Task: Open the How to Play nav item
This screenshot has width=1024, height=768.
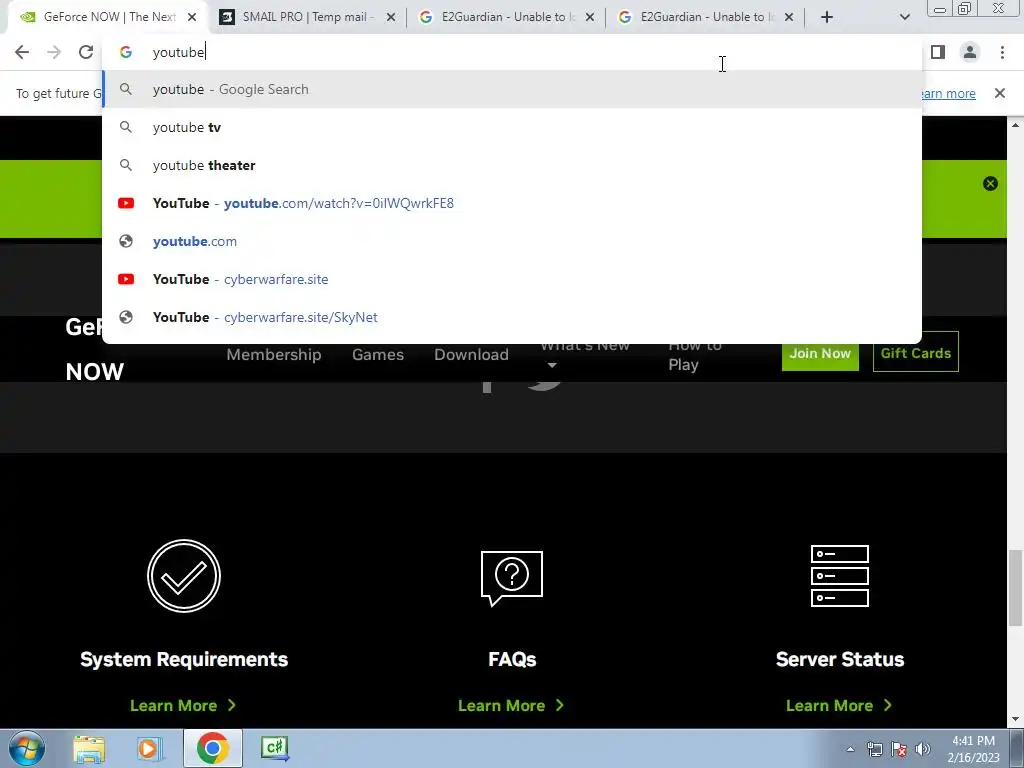Action: coord(694,355)
